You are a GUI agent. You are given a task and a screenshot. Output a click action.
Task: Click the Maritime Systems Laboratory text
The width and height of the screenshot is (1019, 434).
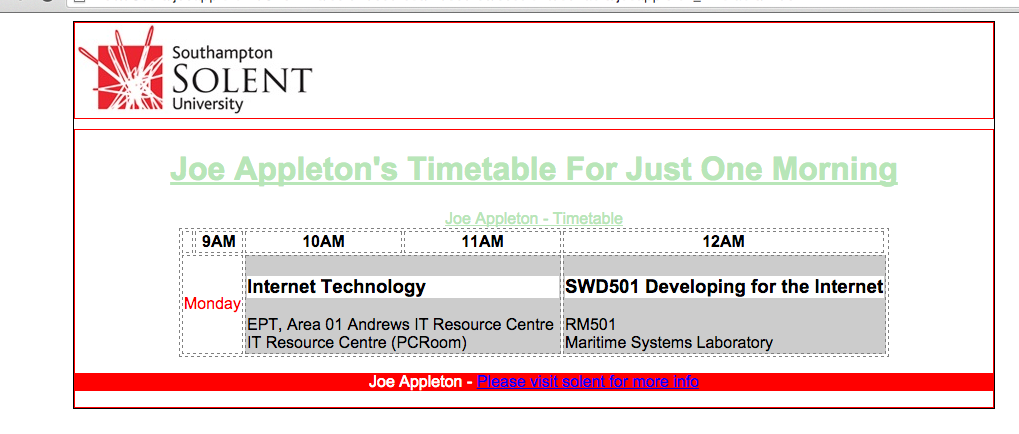tap(668, 343)
